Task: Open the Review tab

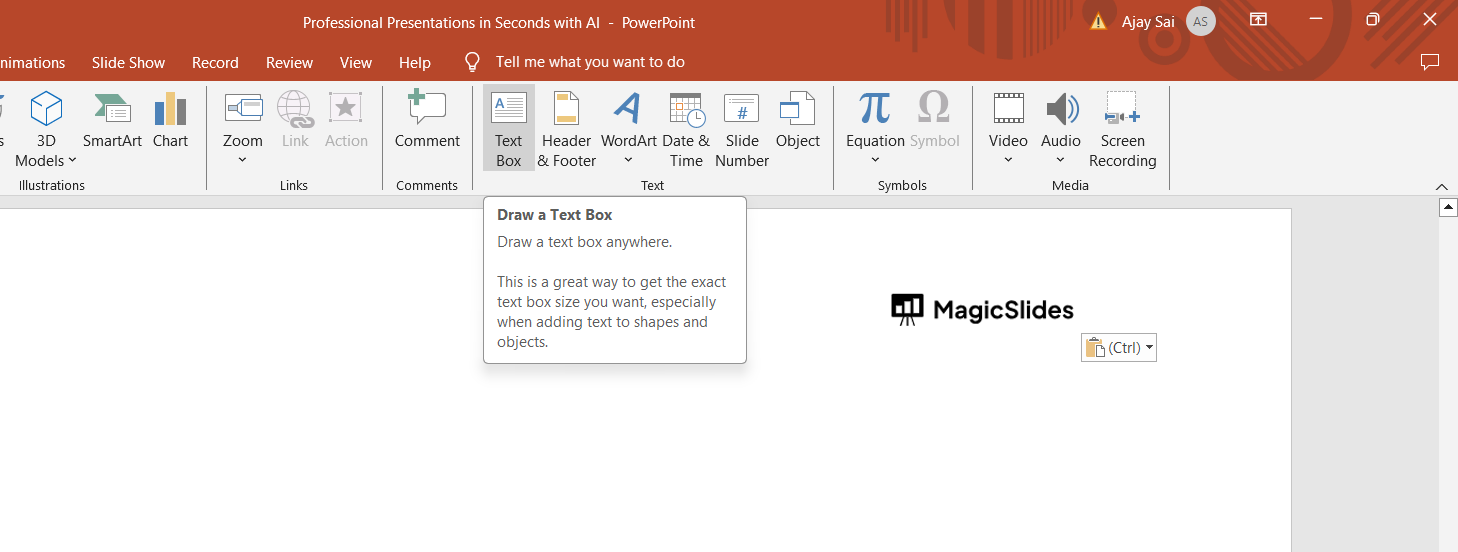Action: click(x=289, y=62)
